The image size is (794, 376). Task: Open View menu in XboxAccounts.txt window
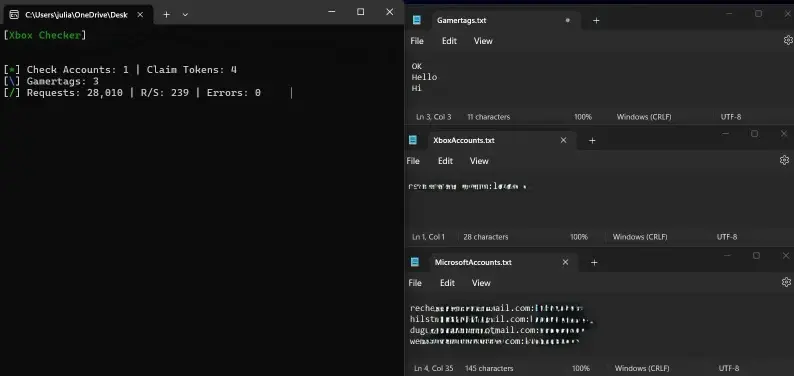479,161
